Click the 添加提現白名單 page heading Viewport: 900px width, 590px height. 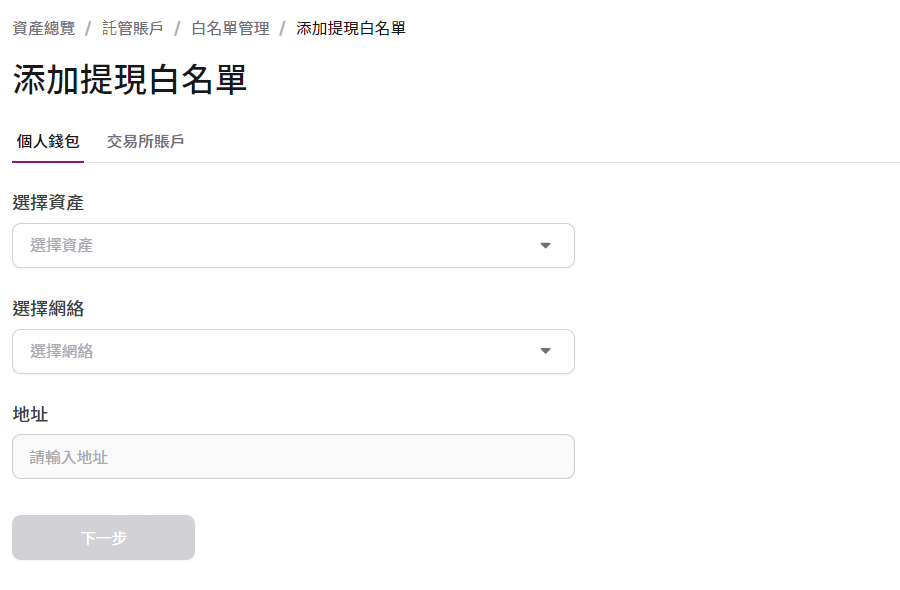(130, 80)
